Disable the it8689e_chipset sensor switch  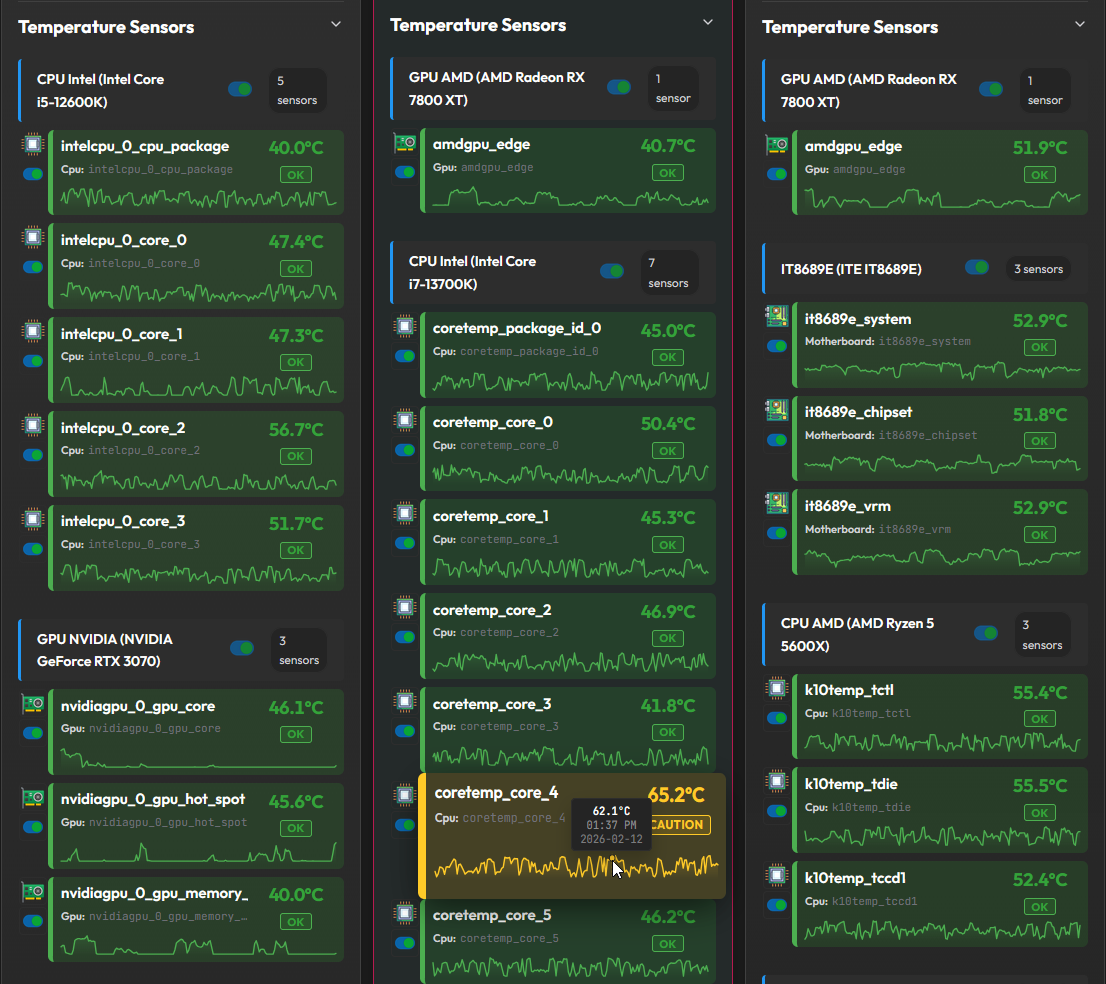pyautogui.click(x=777, y=439)
